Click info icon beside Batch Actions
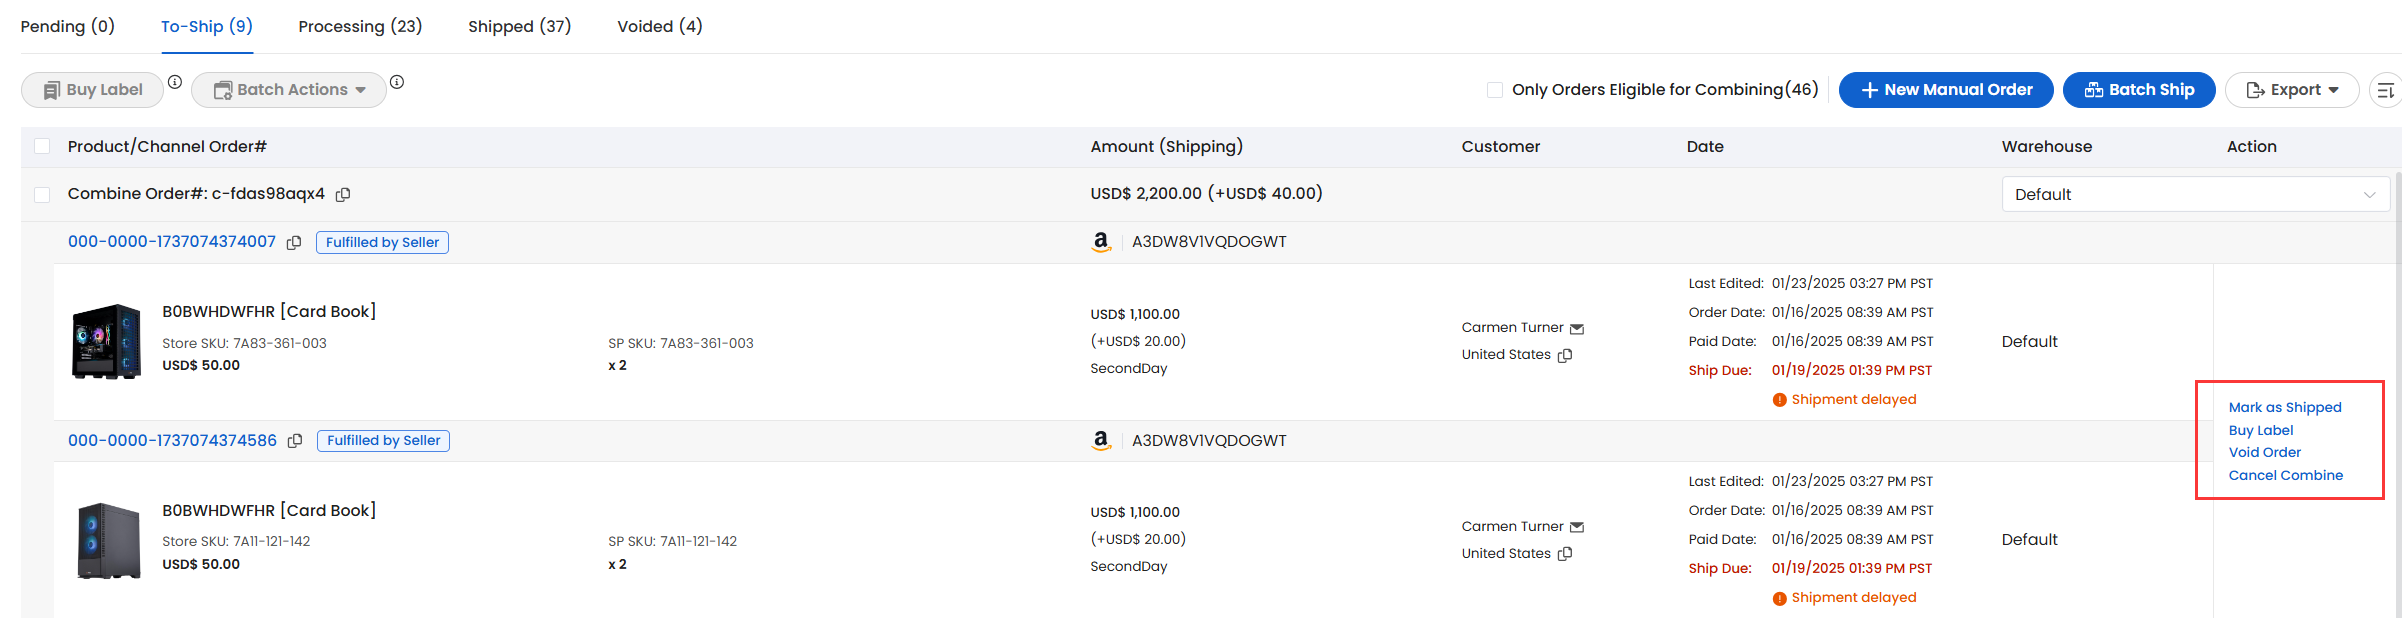Image resolution: width=2402 pixels, height=618 pixels. click(397, 82)
